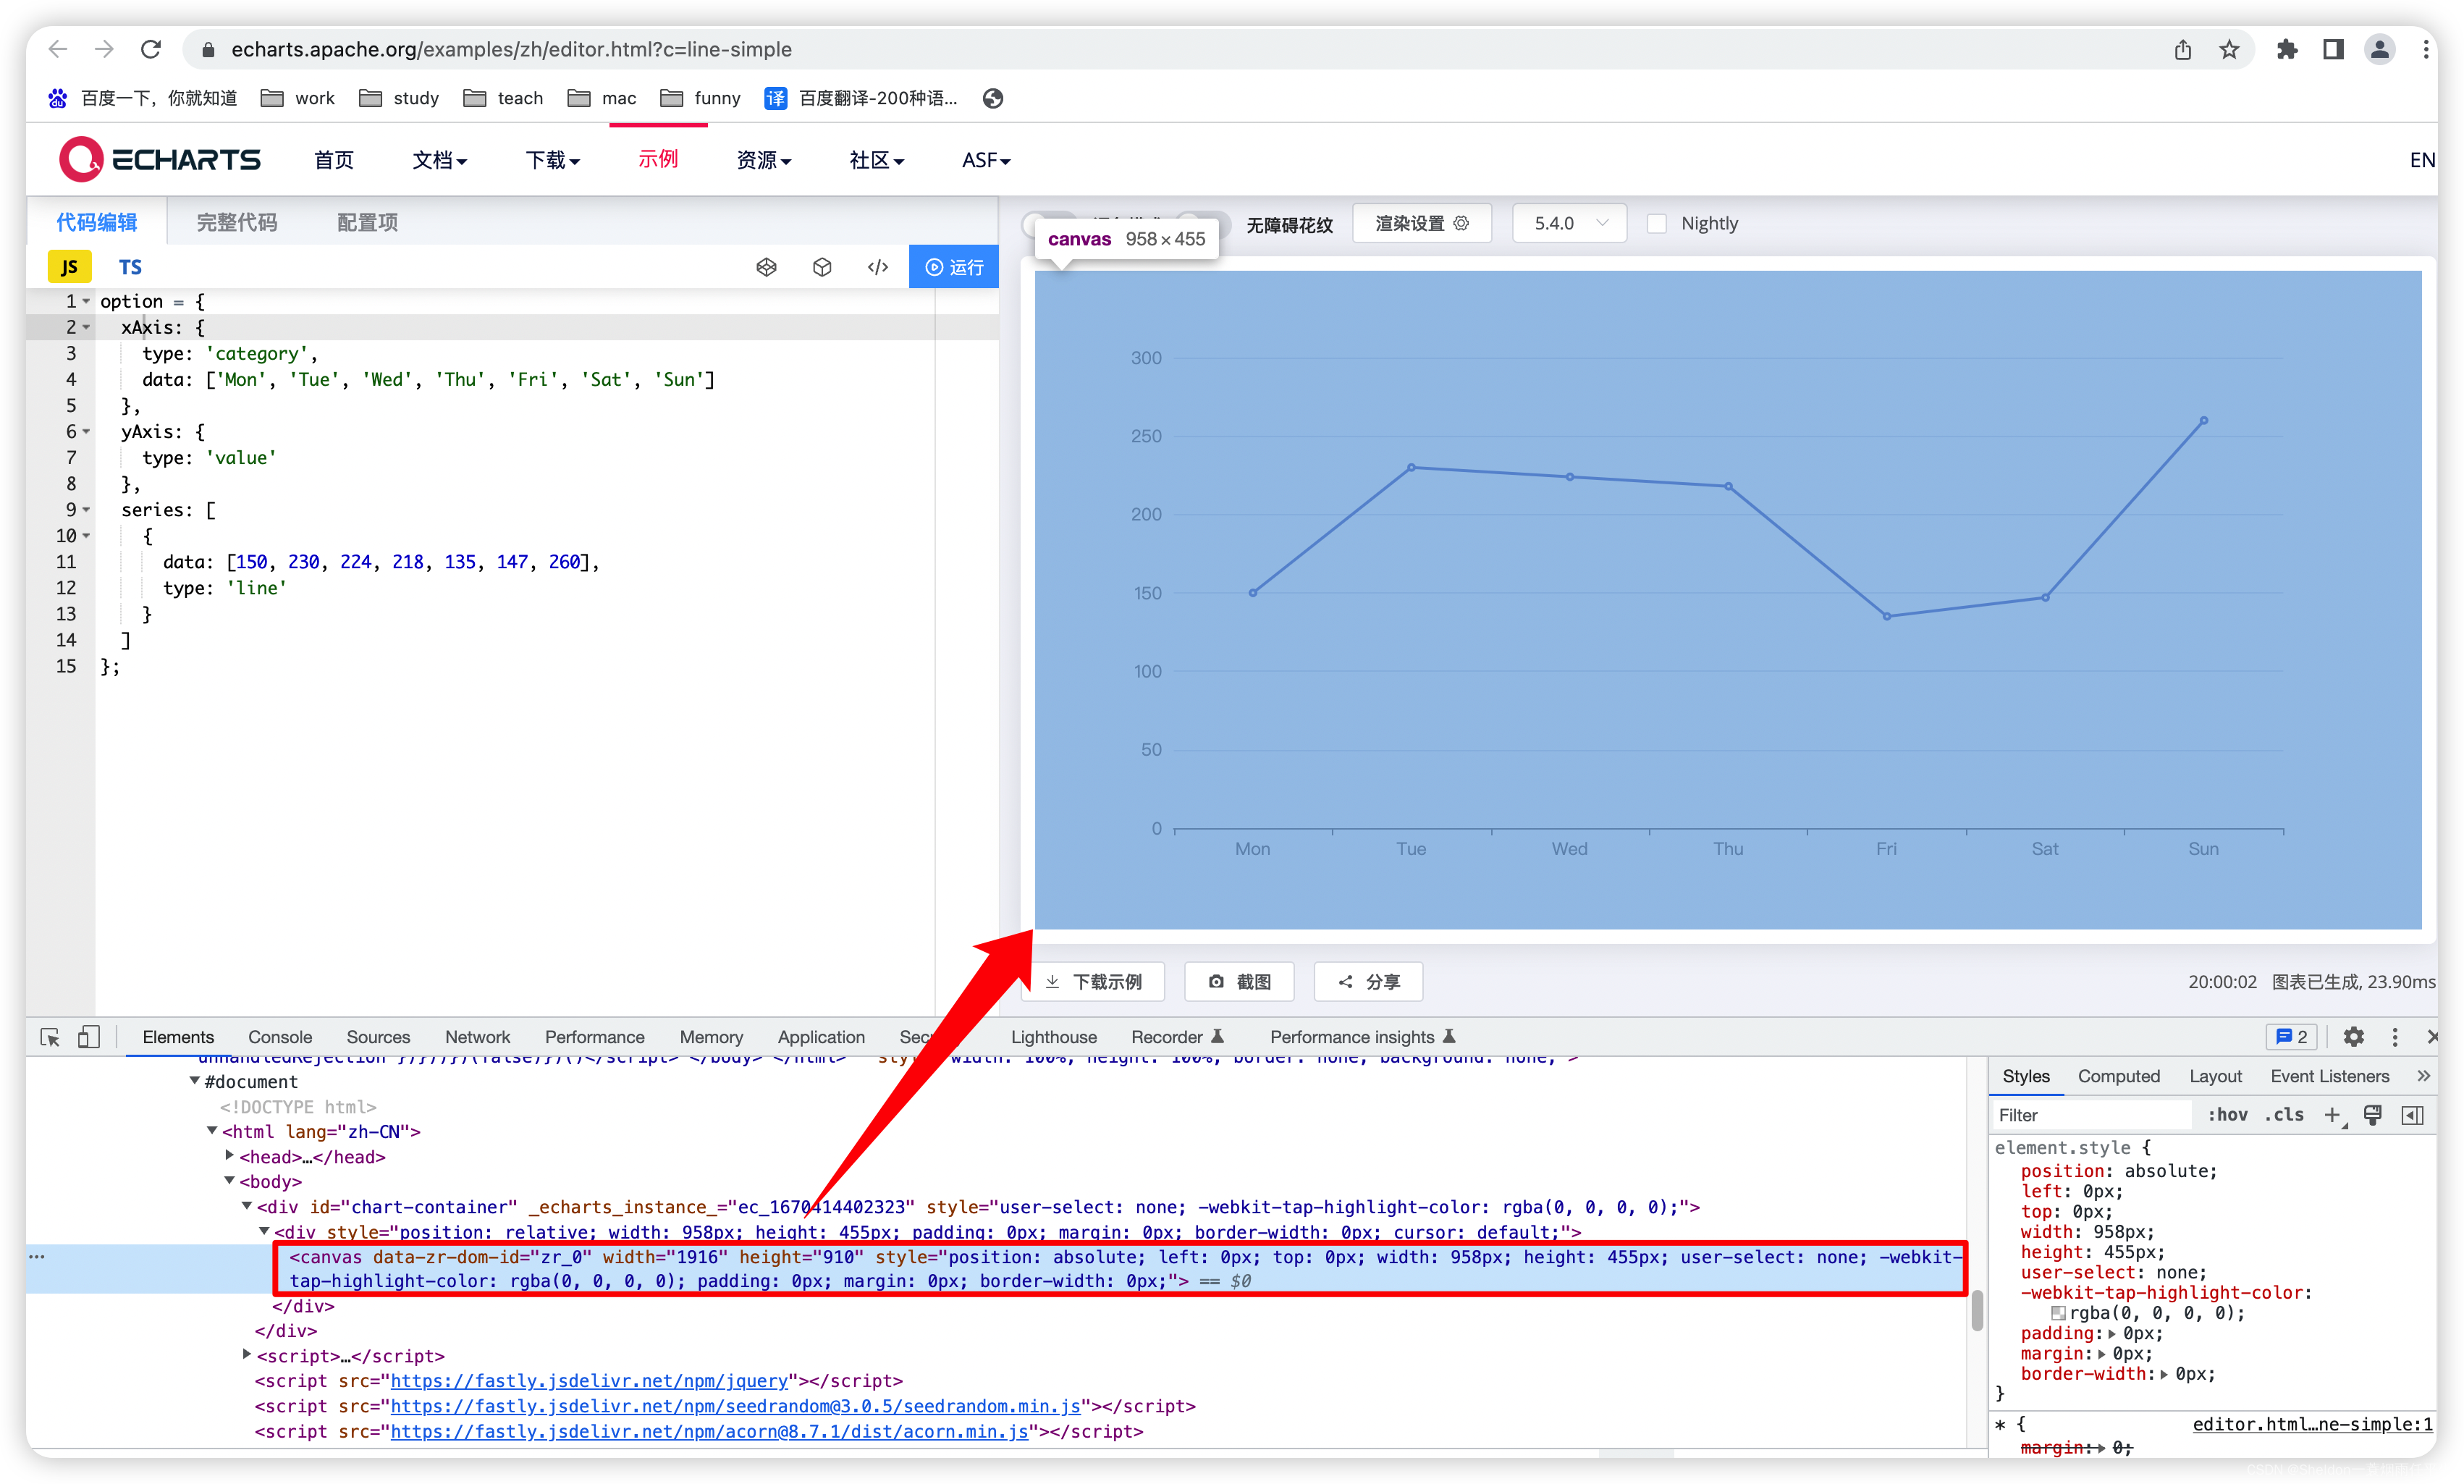The height and width of the screenshot is (1484, 2464).
Task: Enable the Nightly checkbox
Action: click(1657, 224)
